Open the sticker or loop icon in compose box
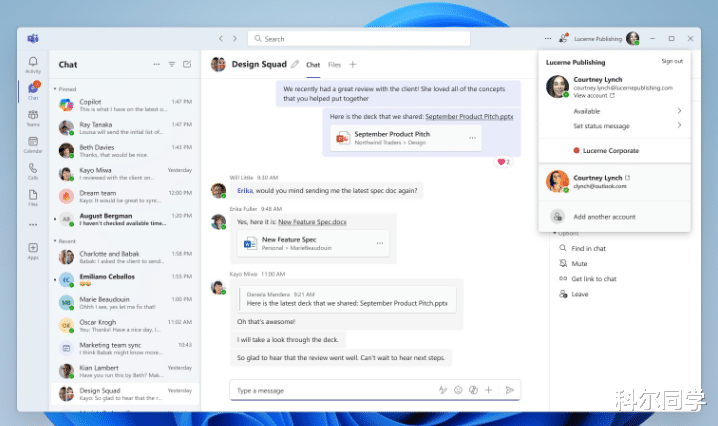718x426 pixels. point(473,390)
